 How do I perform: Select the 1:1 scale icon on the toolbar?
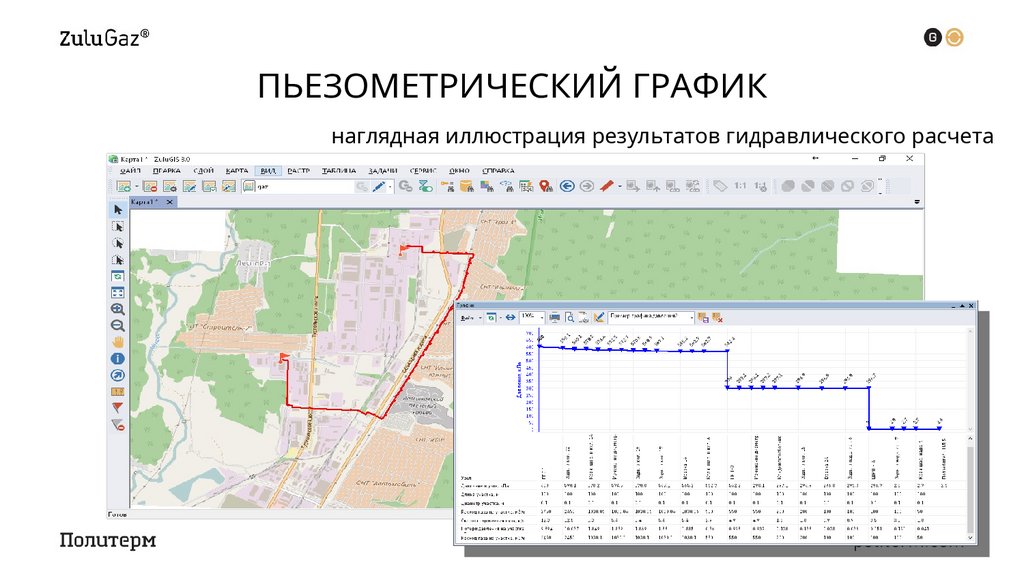pos(741,186)
